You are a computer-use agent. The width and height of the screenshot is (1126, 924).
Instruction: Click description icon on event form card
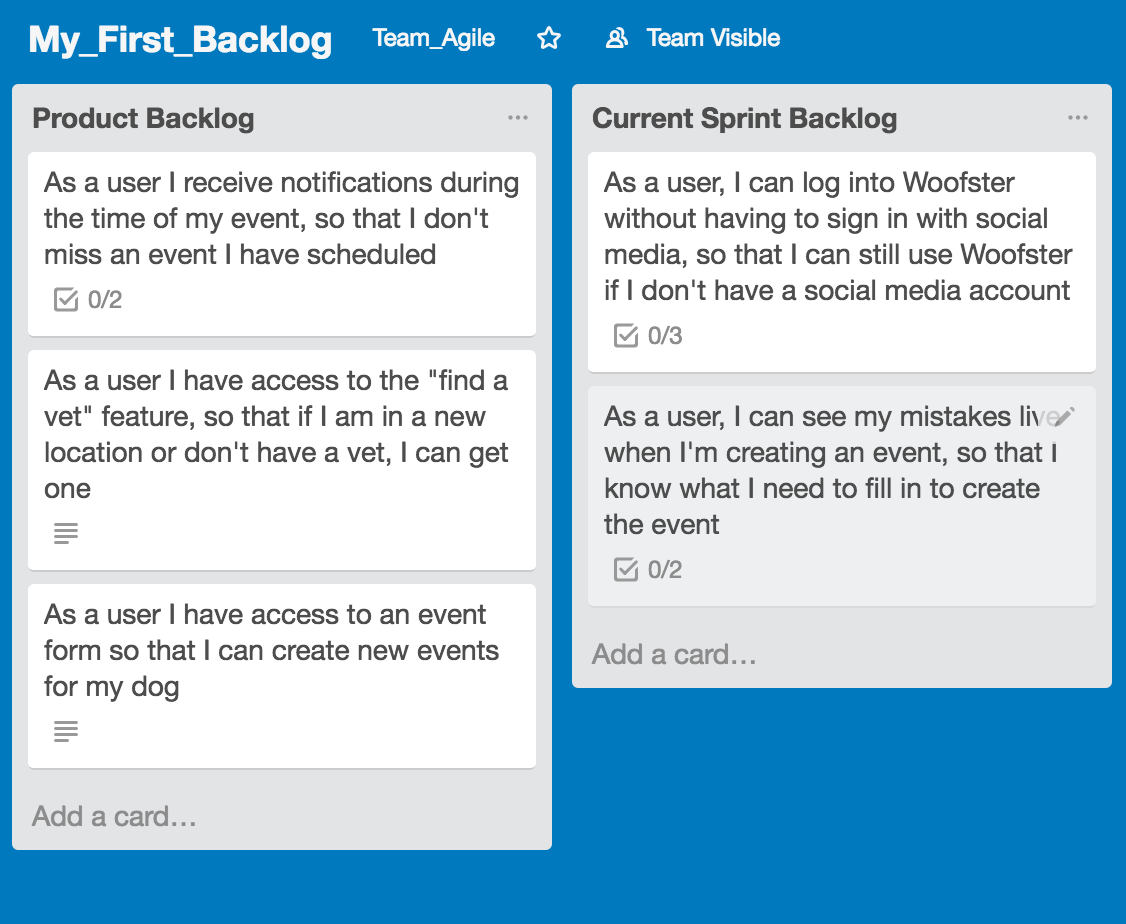66,731
